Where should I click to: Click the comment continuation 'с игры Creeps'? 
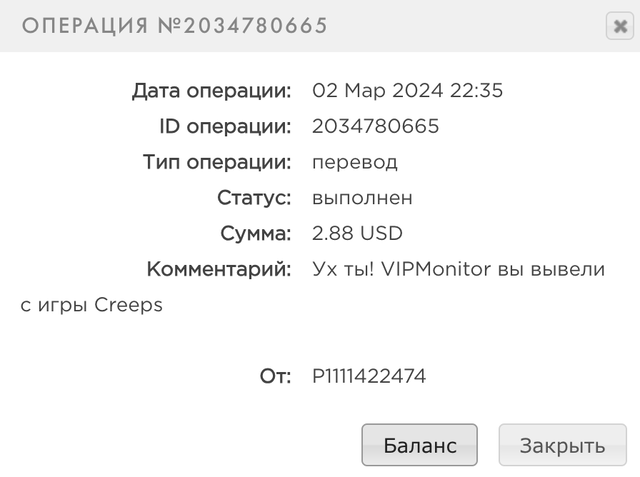tap(91, 305)
